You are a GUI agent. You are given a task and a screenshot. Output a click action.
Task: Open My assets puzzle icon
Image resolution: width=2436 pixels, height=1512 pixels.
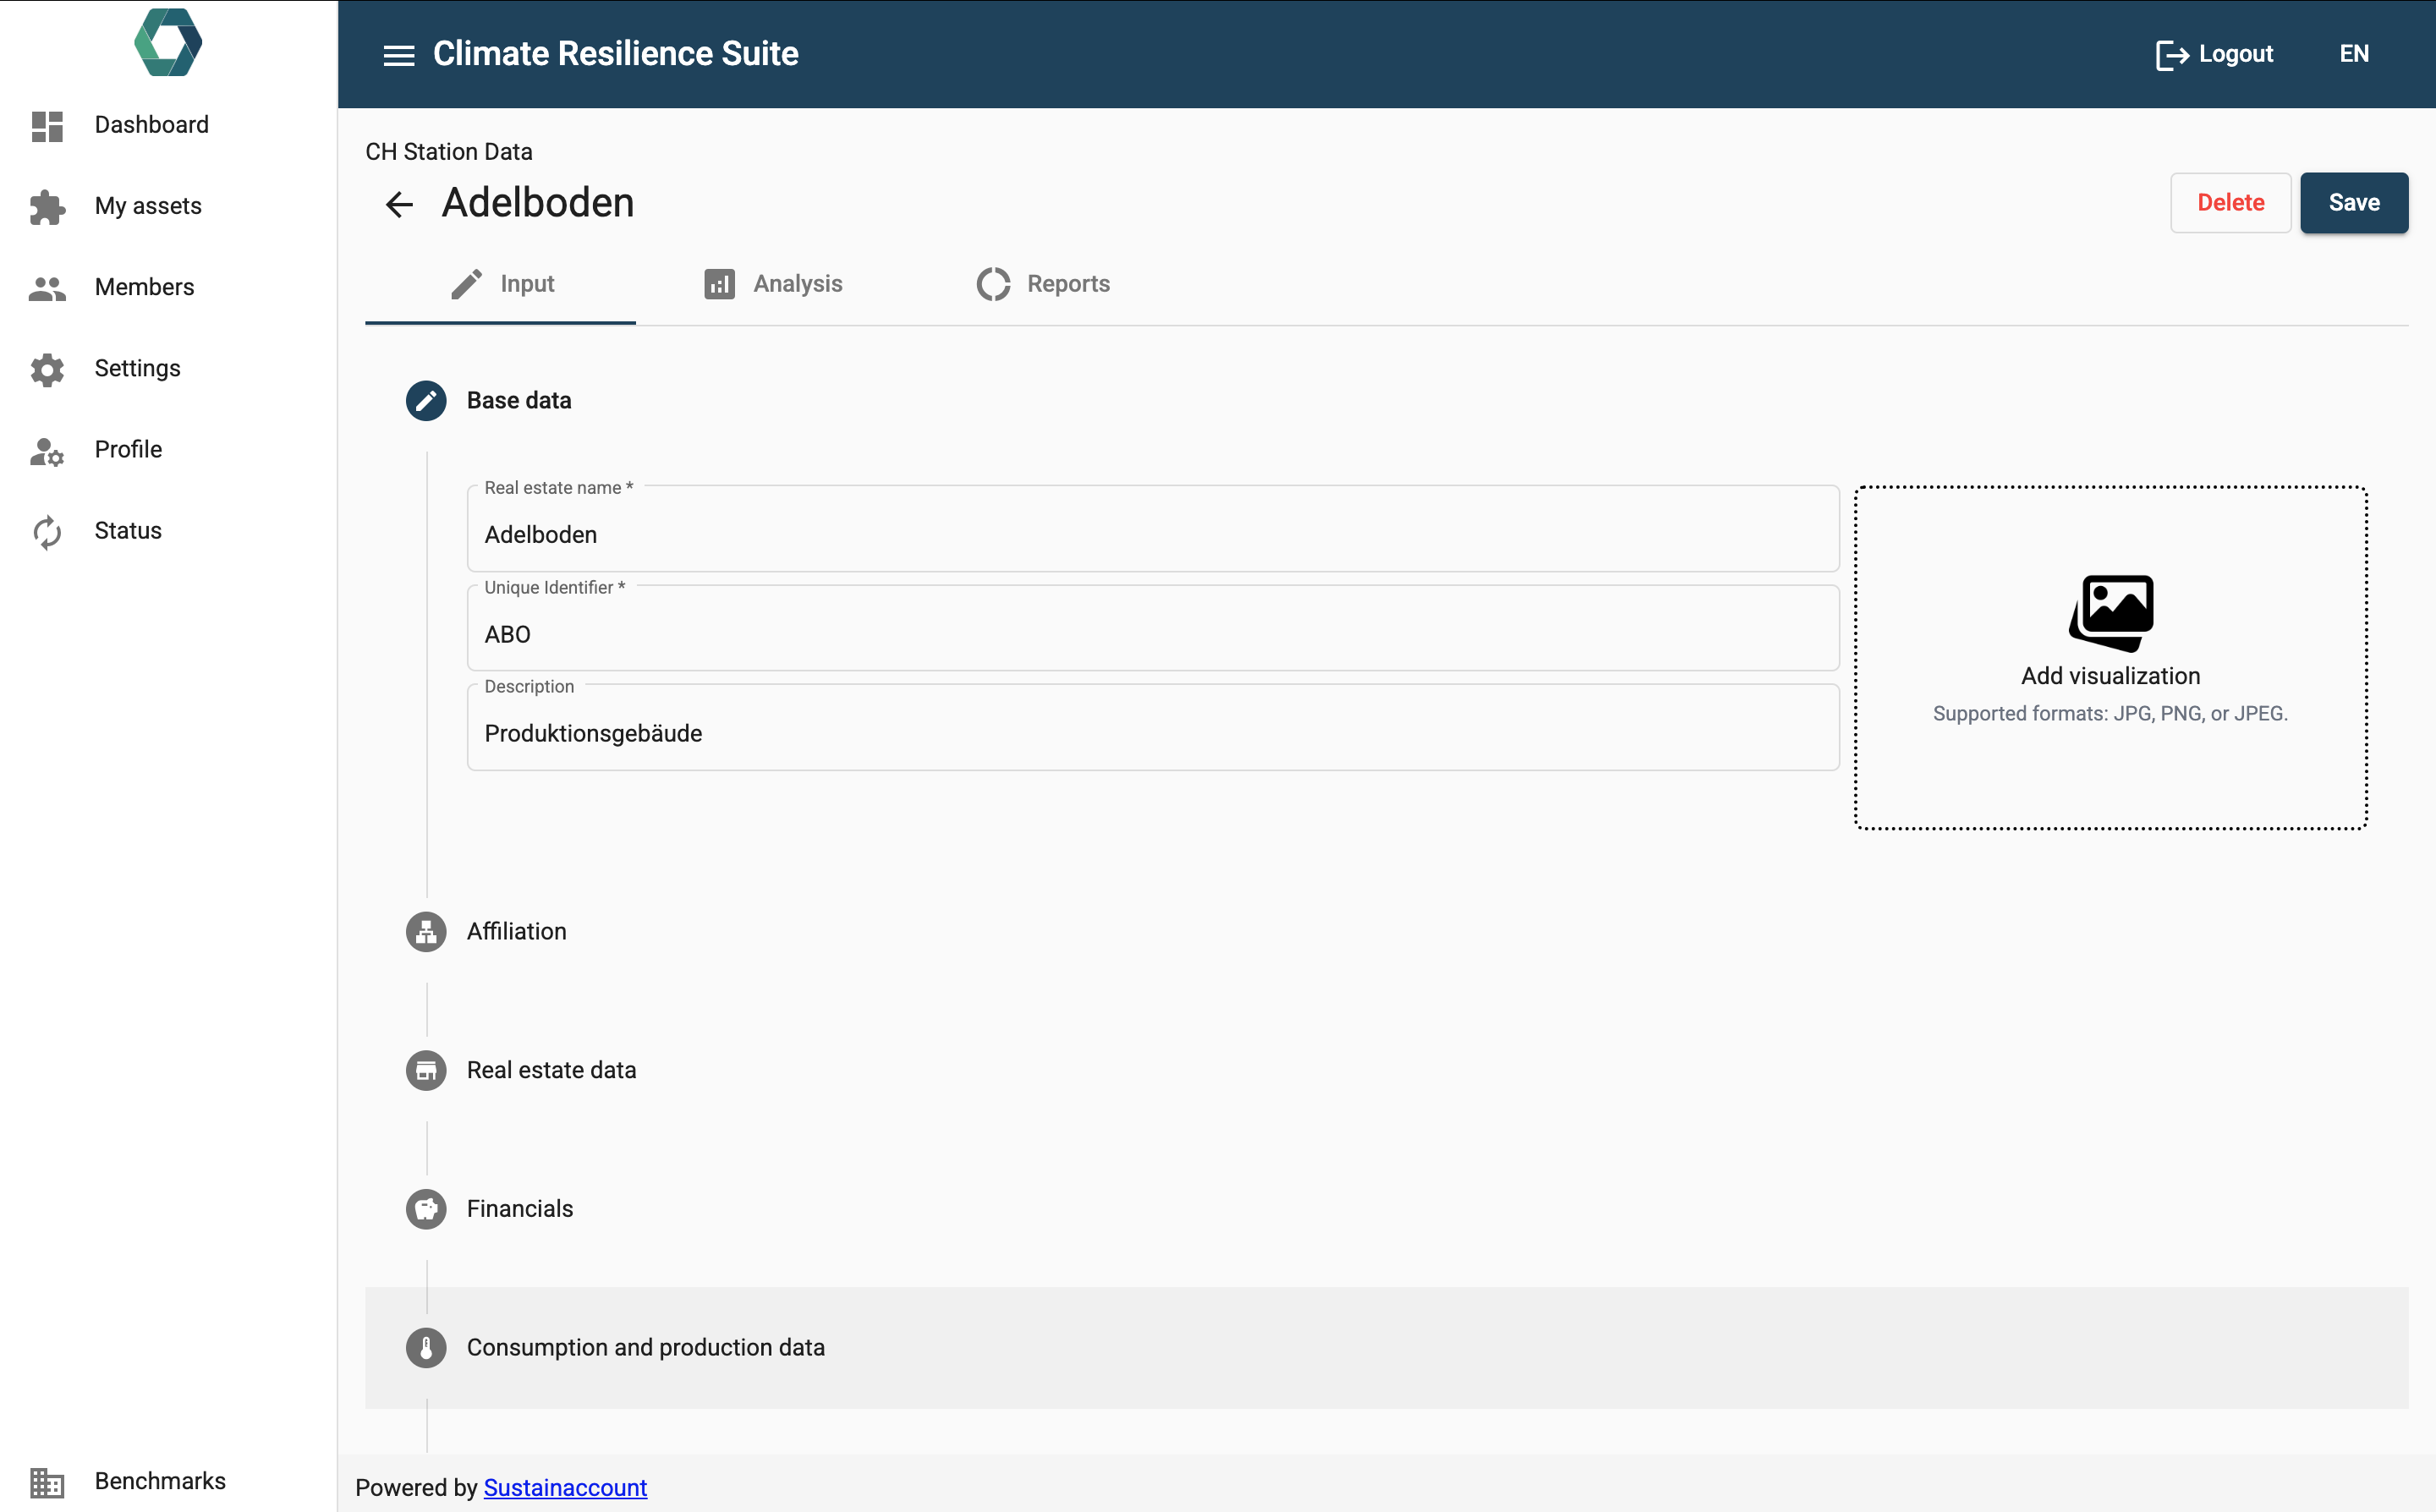[47, 206]
